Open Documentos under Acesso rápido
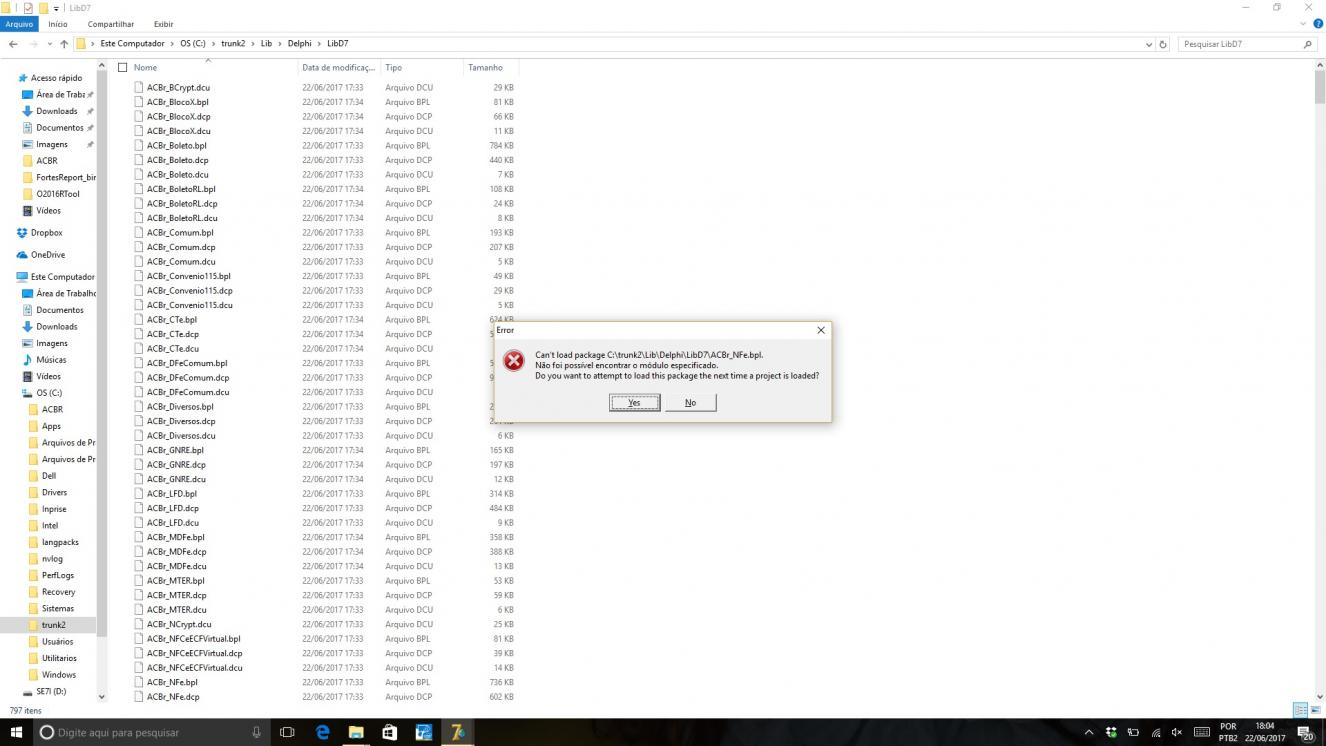 coord(59,128)
